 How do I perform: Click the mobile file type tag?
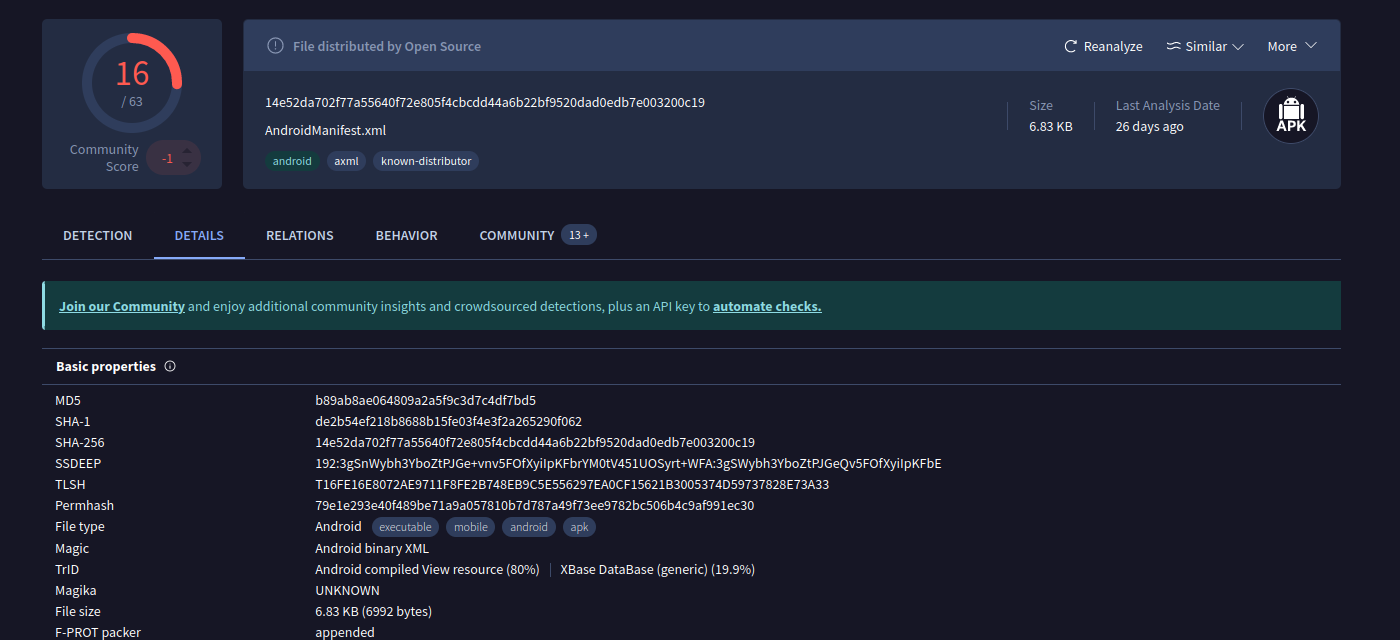(470, 527)
